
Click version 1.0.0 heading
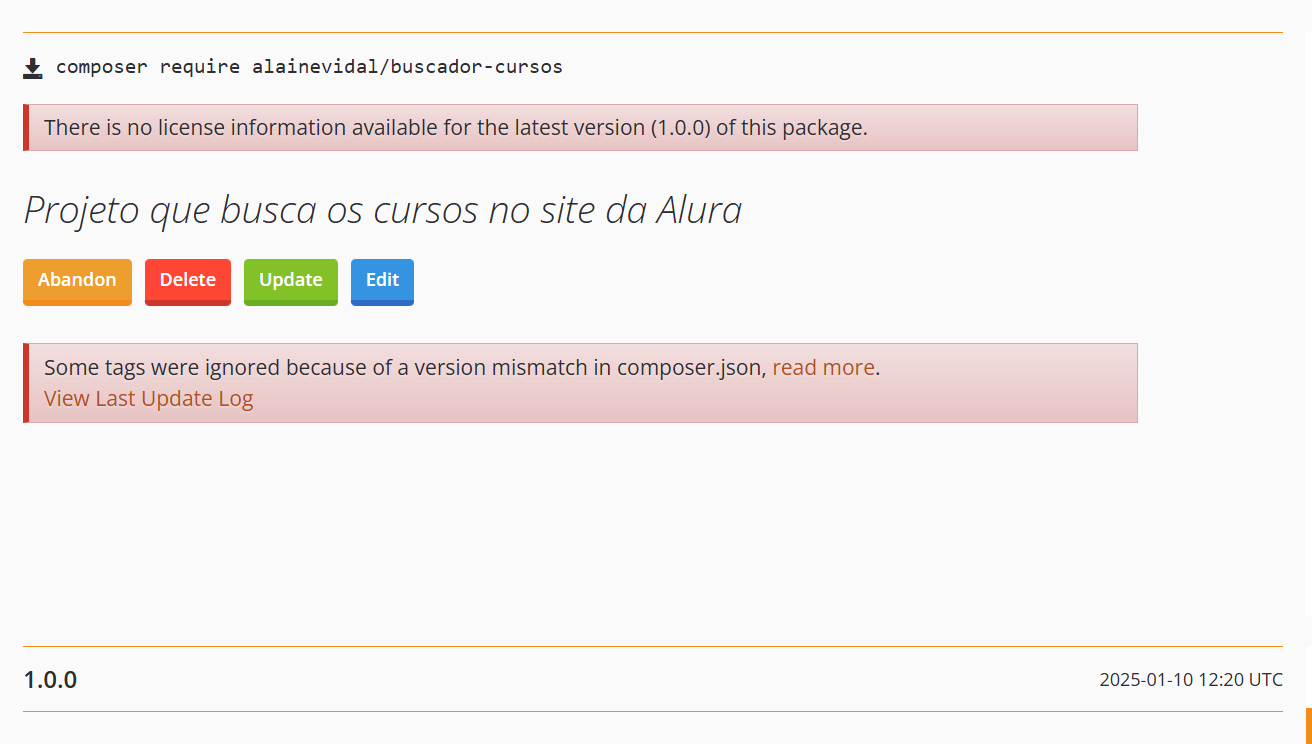pos(50,680)
